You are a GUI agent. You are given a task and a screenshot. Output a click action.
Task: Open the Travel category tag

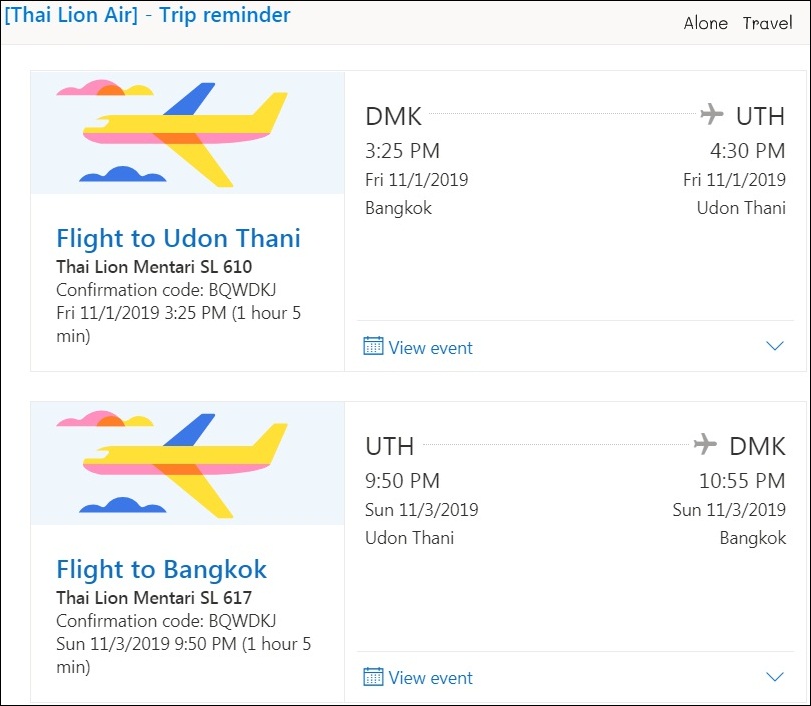pyautogui.click(x=767, y=23)
